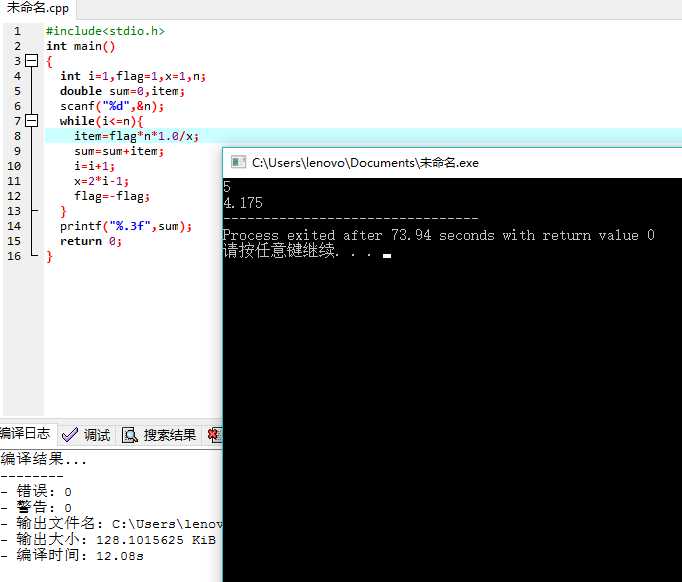The image size is (682, 582).
Task: Click the 编译时间 12.08s entry
Action: (72, 555)
